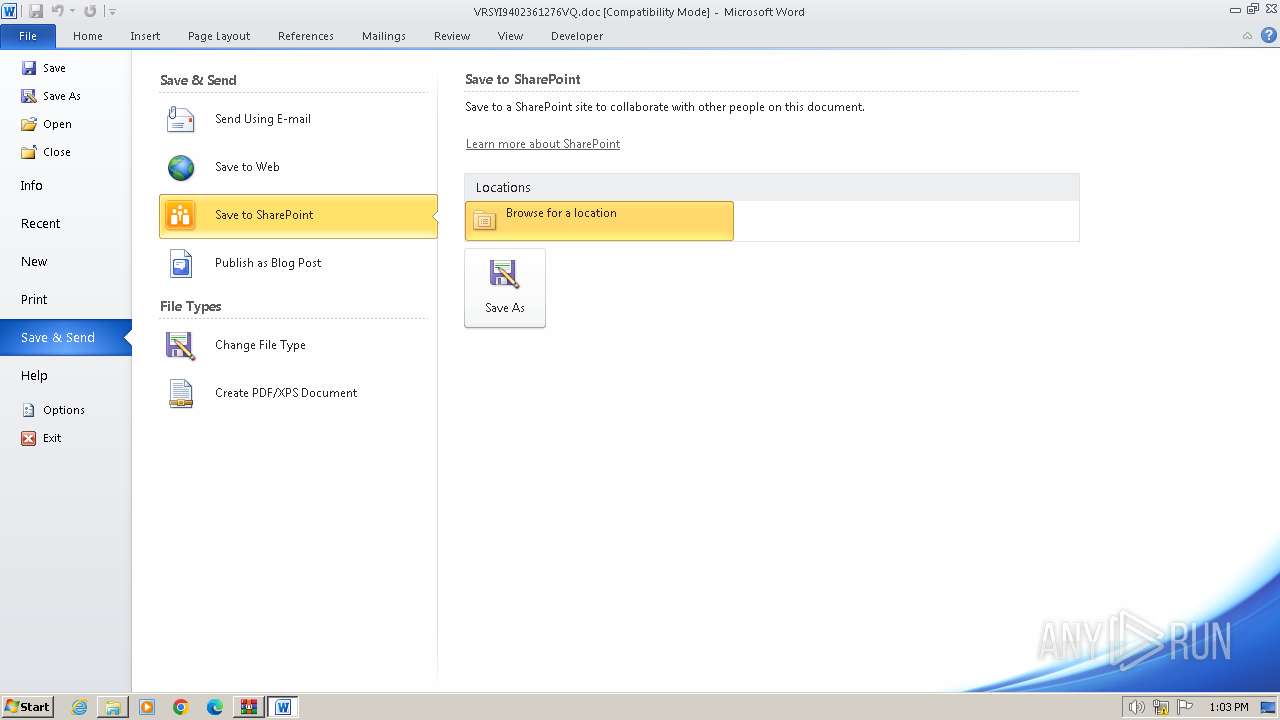Choose Create PDF/XPS Document option
Viewport: 1280px width, 720px height.
click(298, 393)
